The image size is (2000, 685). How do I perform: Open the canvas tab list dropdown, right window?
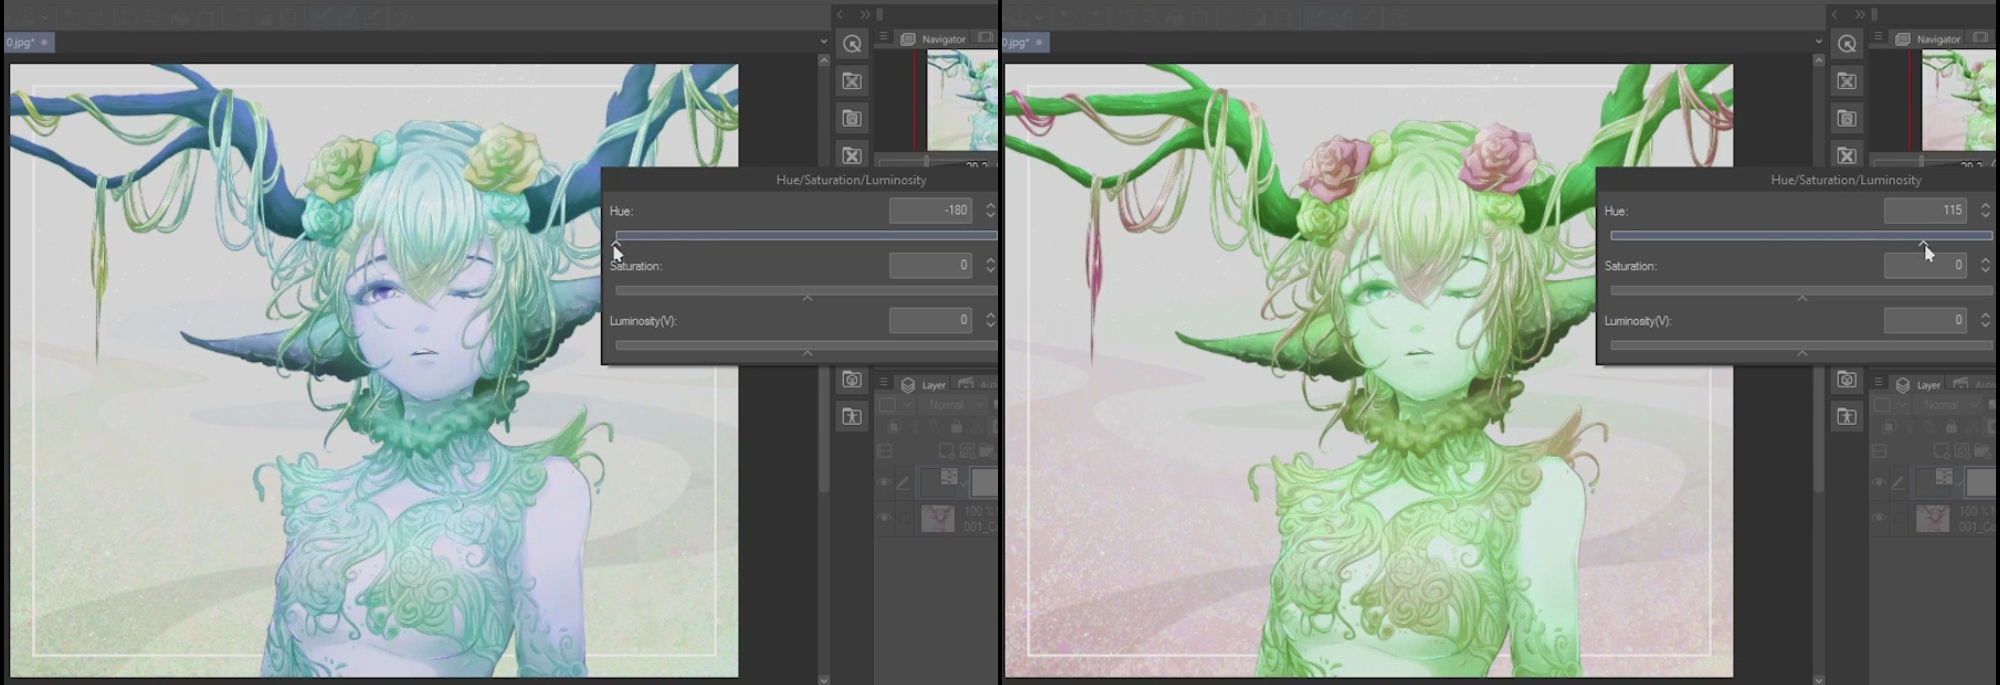click(1819, 42)
